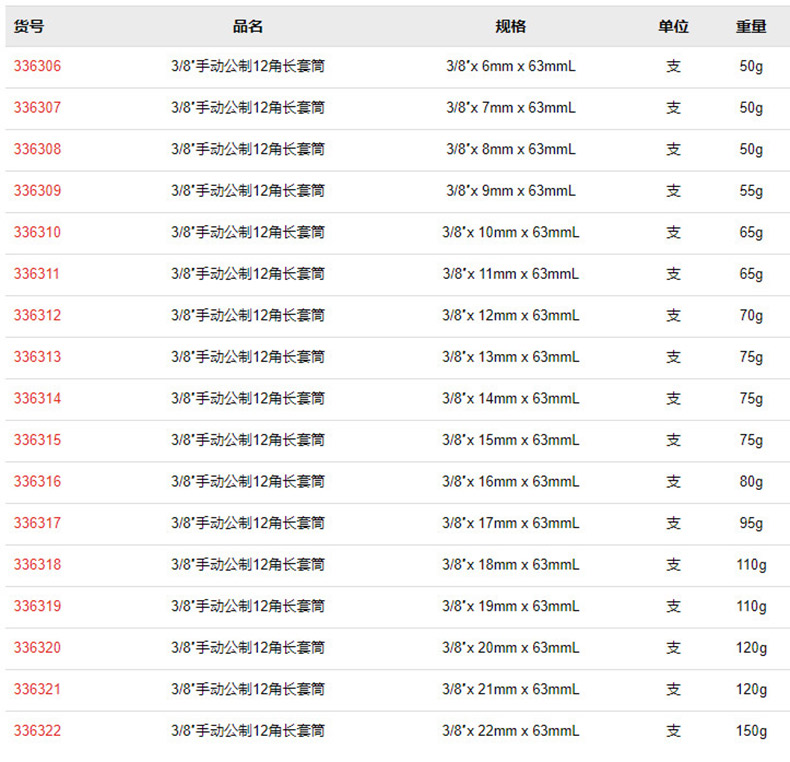The height and width of the screenshot is (762, 790).
Task: Open the 336310 product link
Action: (x=37, y=233)
